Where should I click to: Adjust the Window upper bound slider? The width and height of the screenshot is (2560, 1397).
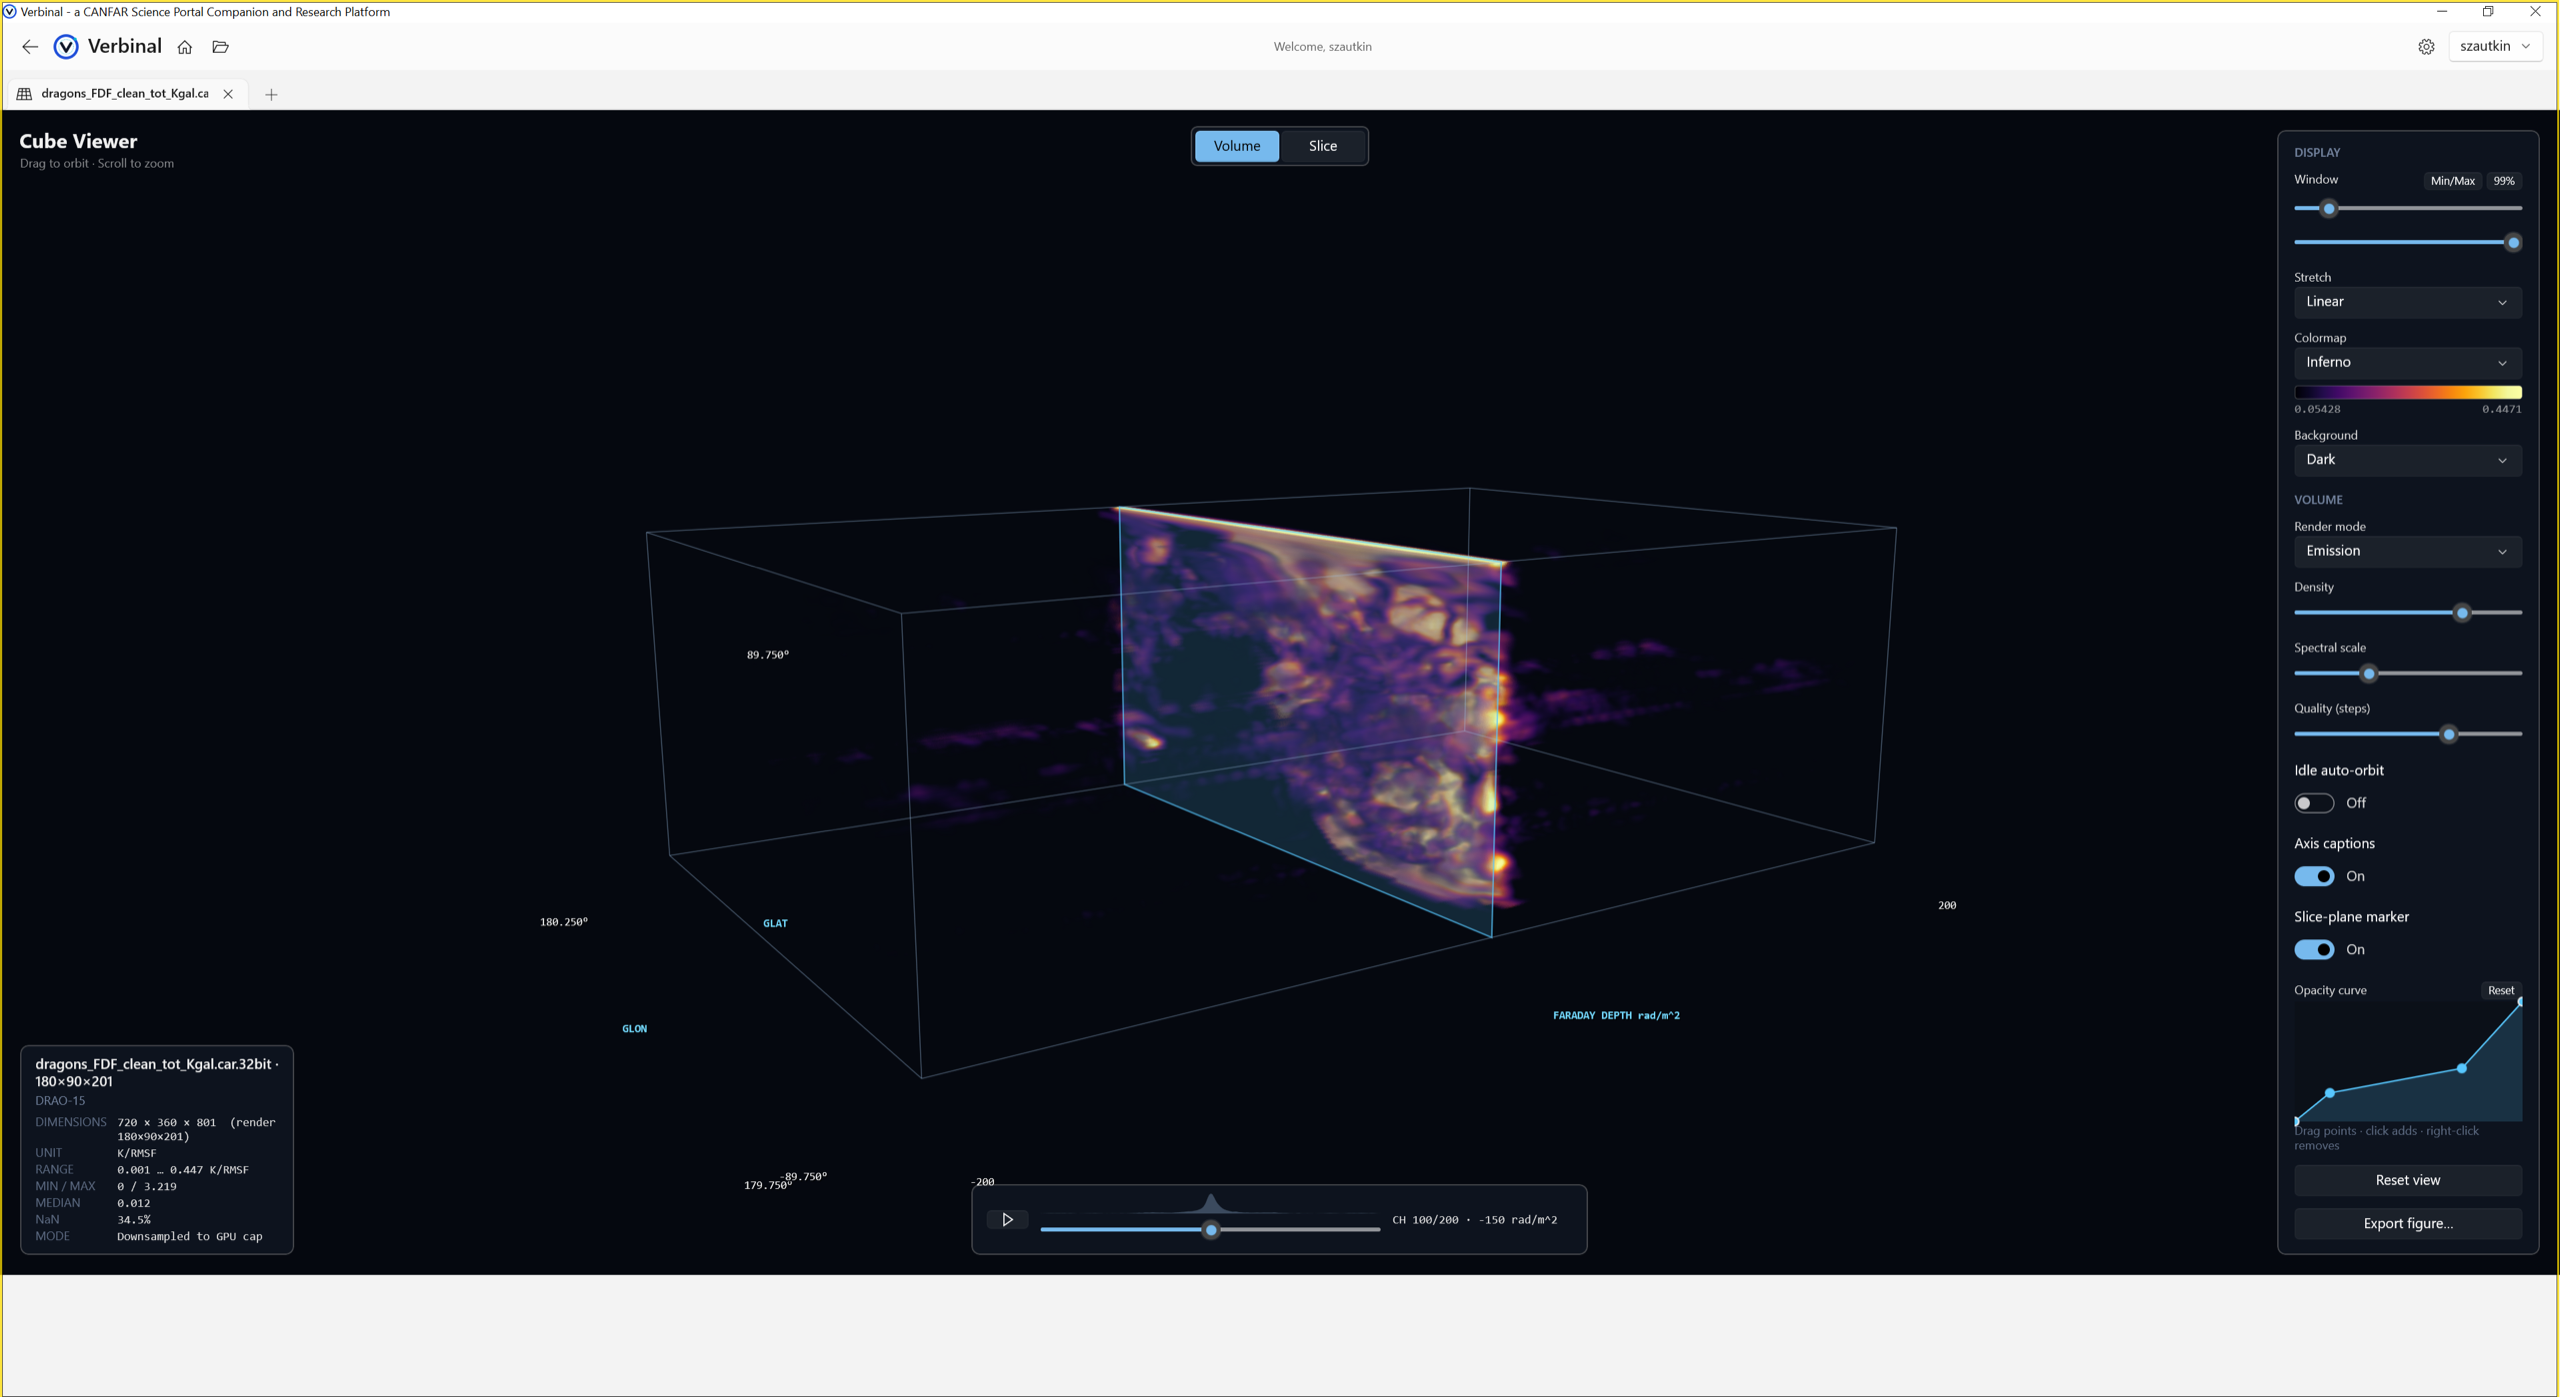point(2513,243)
